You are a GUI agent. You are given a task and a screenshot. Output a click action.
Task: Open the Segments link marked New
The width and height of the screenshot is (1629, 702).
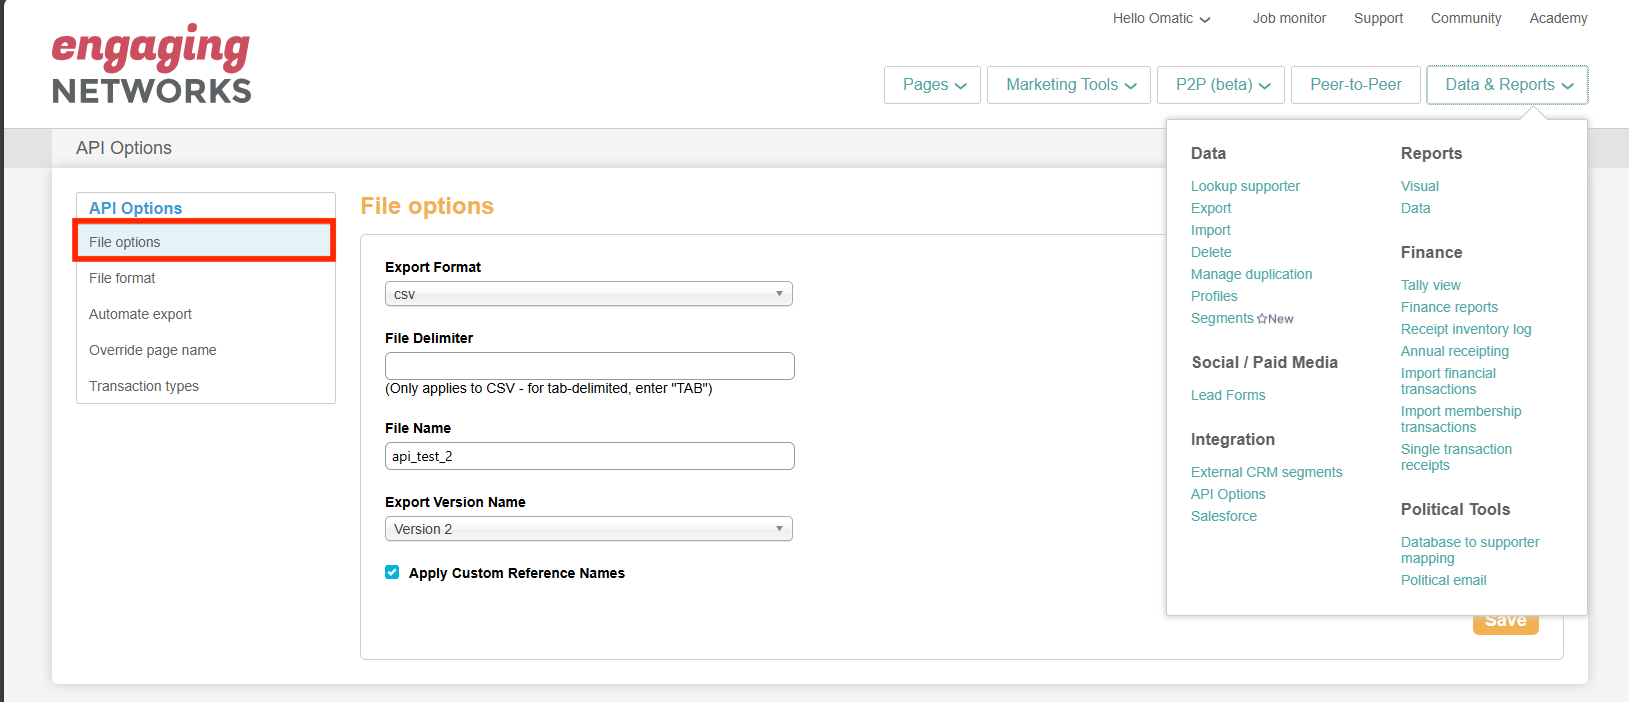1222,318
